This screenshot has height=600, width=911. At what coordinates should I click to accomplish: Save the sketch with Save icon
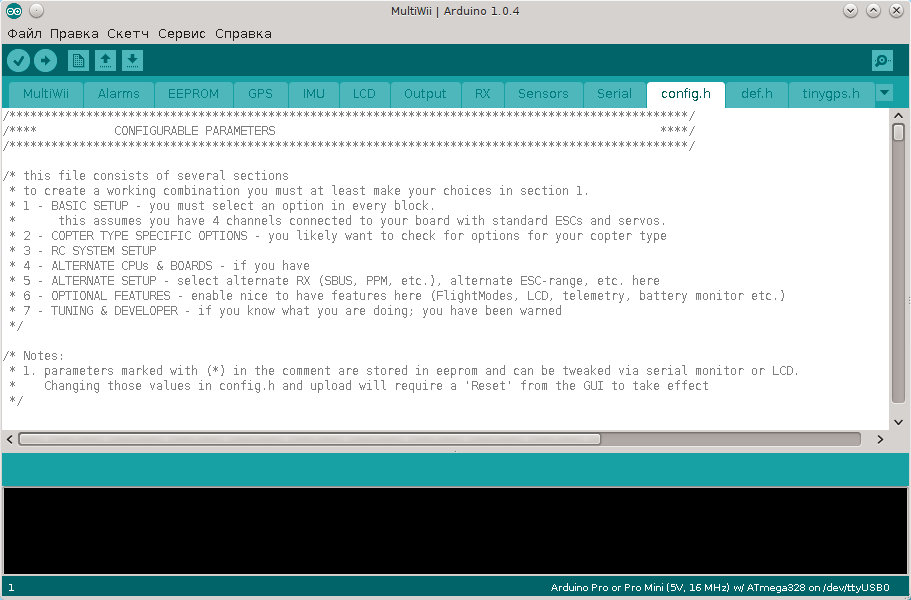point(132,61)
